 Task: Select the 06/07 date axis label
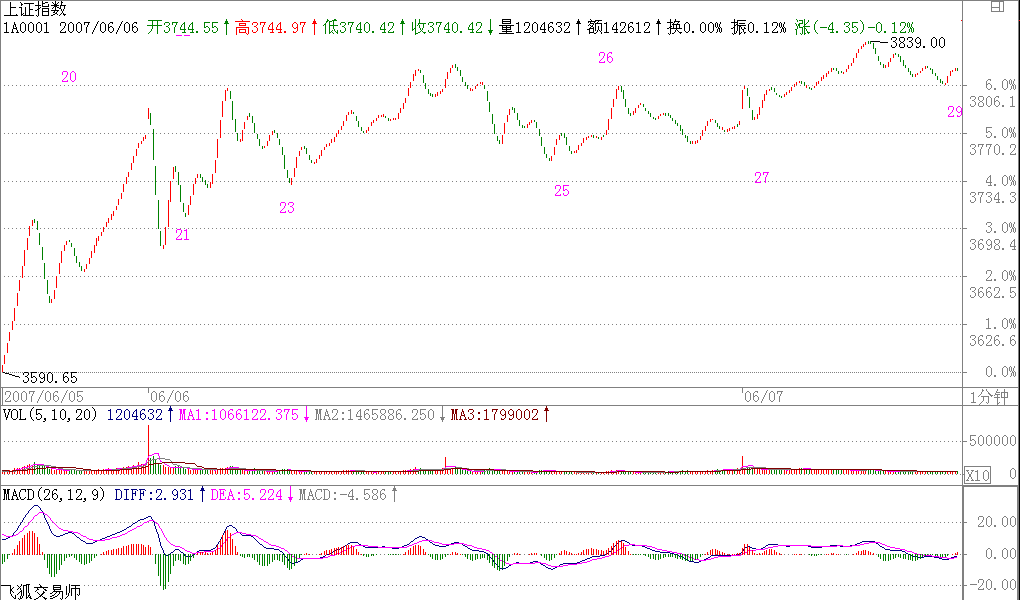pos(760,395)
